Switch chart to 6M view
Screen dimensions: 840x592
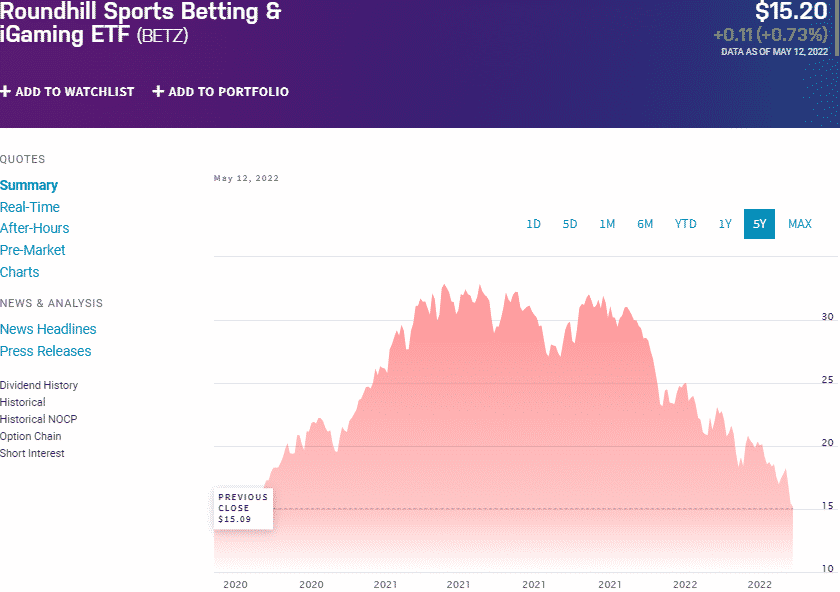645,224
